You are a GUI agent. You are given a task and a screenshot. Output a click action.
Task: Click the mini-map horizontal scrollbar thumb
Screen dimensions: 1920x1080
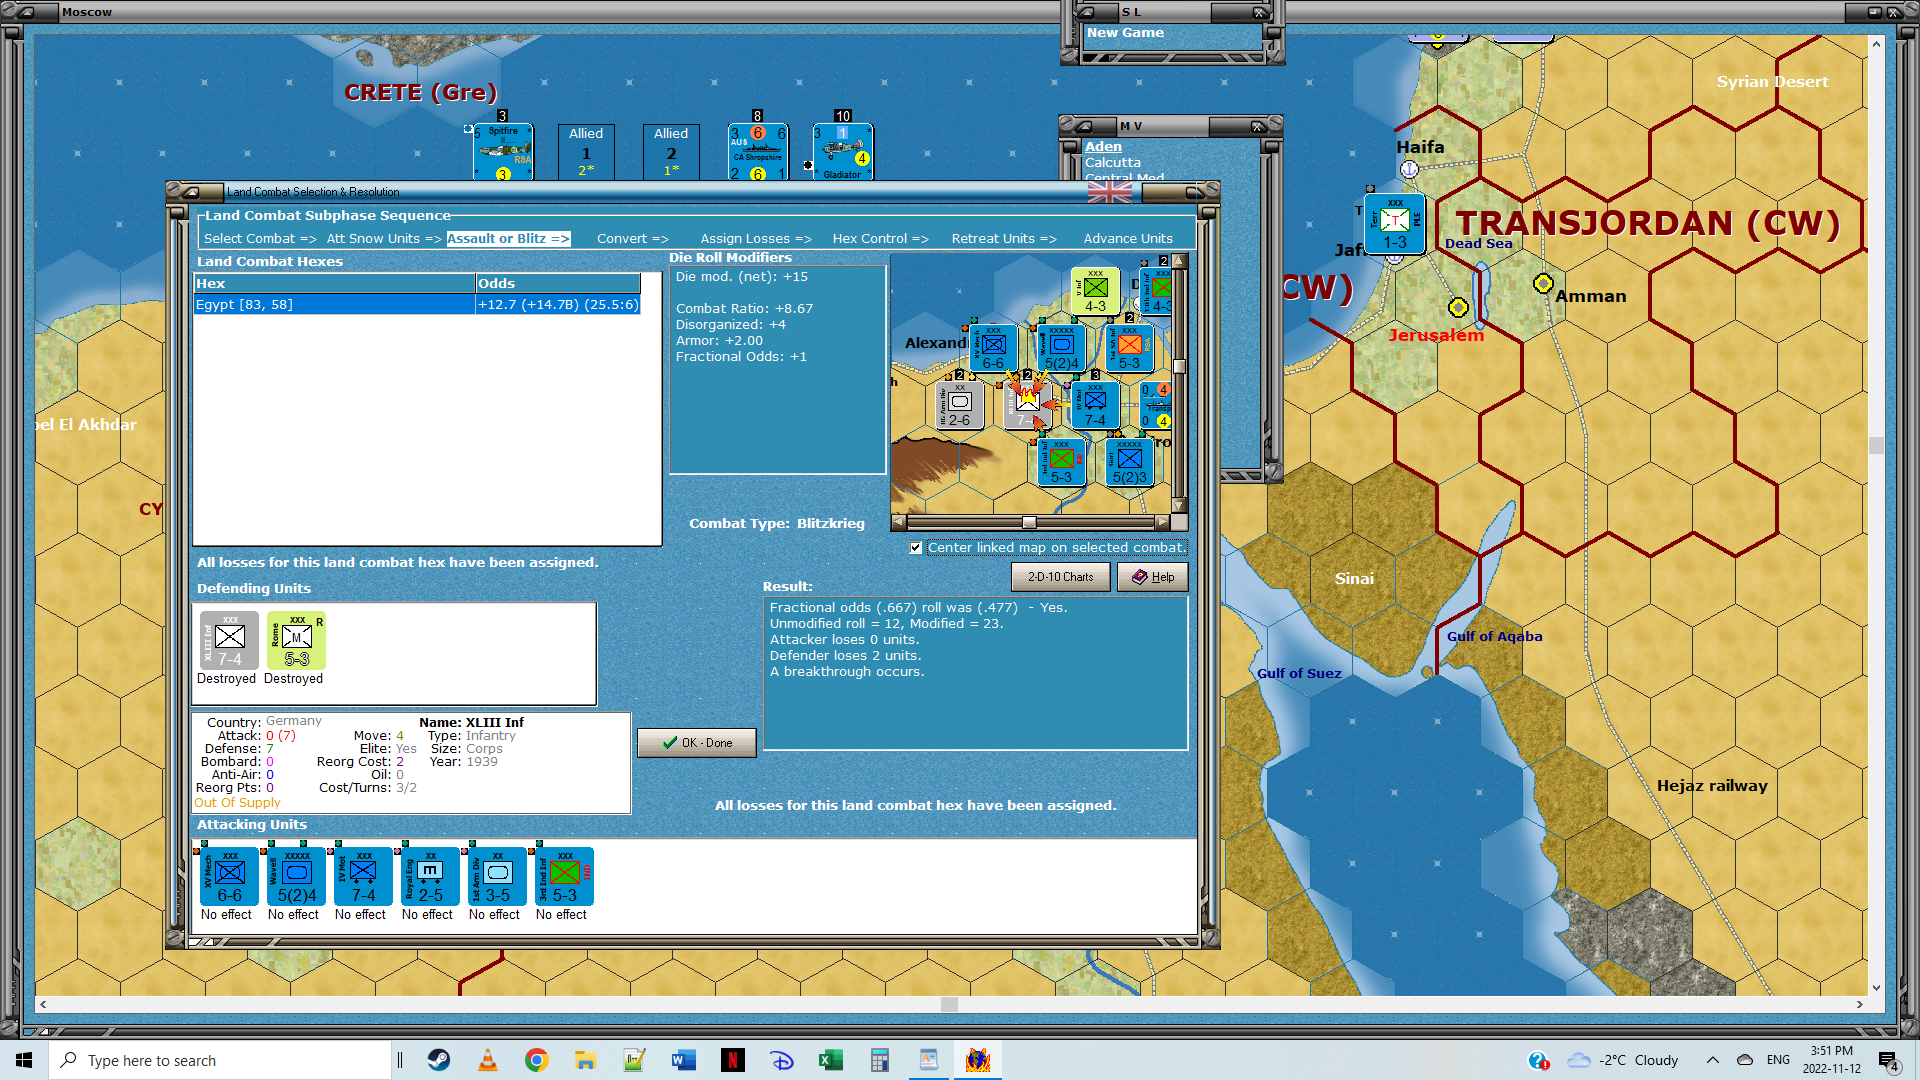pyautogui.click(x=1028, y=523)
